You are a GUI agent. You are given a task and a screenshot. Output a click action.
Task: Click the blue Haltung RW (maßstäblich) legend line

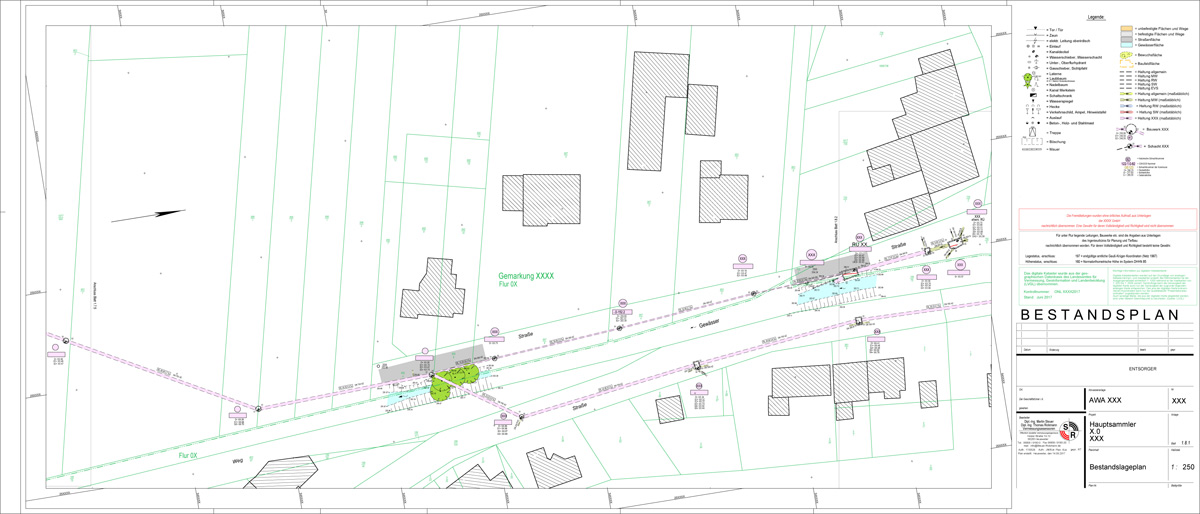(x=1127, y=106)
